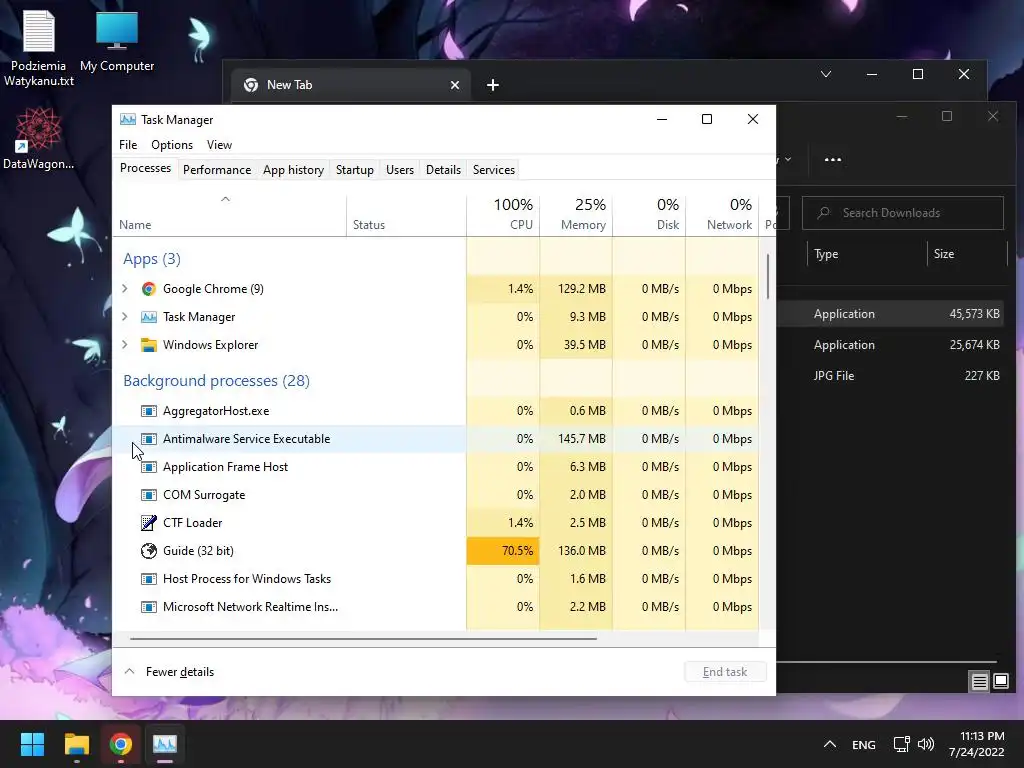Select the My Computer desktop icon

pos(117,41)
